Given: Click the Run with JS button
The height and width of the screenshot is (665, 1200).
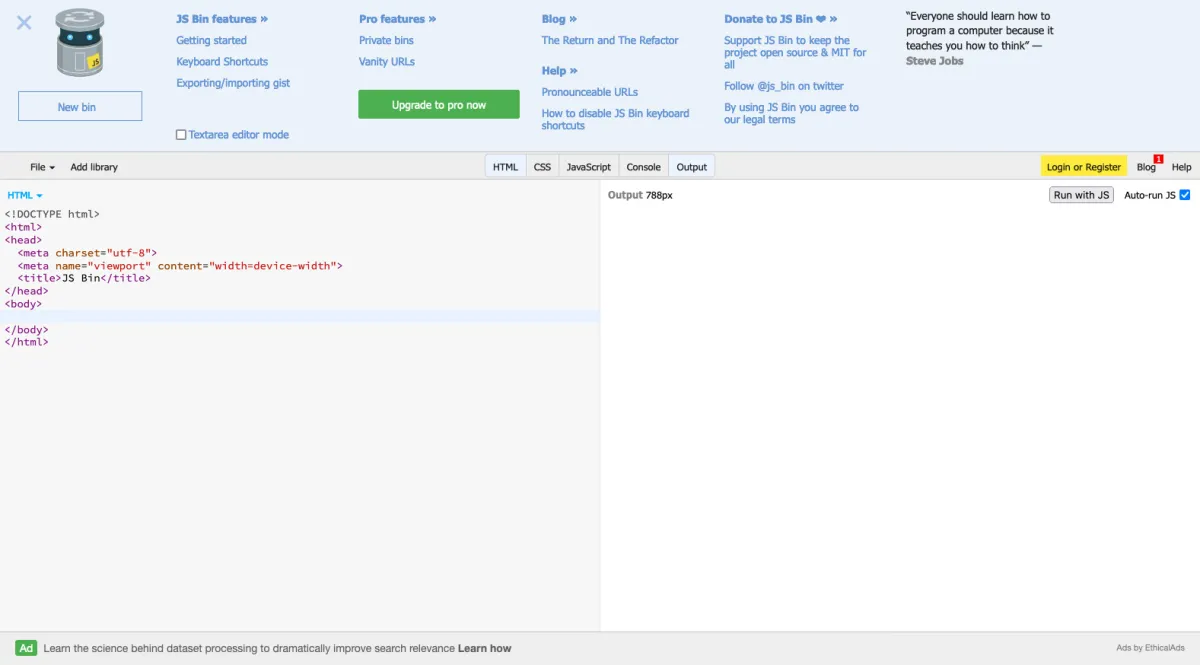Looking at the screenshot, I should 1081,195.
